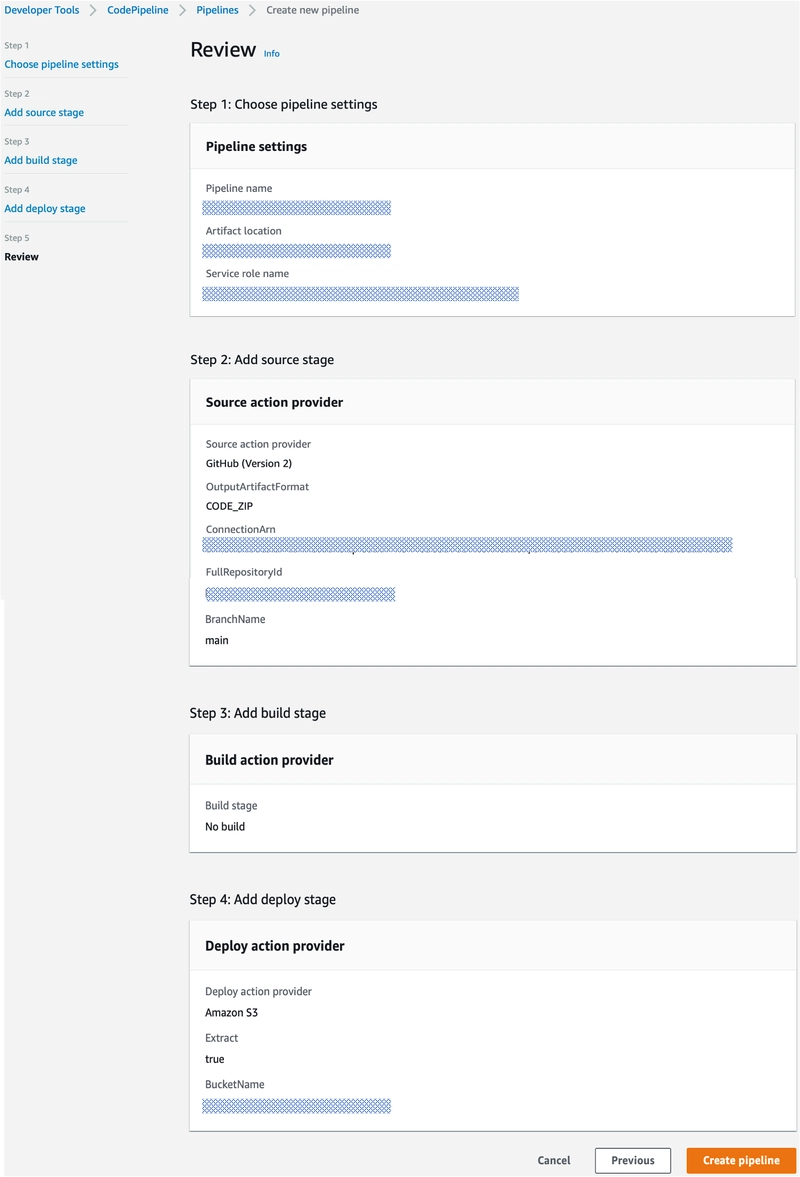Click the 'Create new pipeline' breadcrumb text
The height and width of the screenshot is (1177, 800).
click(x=312, y=10)
